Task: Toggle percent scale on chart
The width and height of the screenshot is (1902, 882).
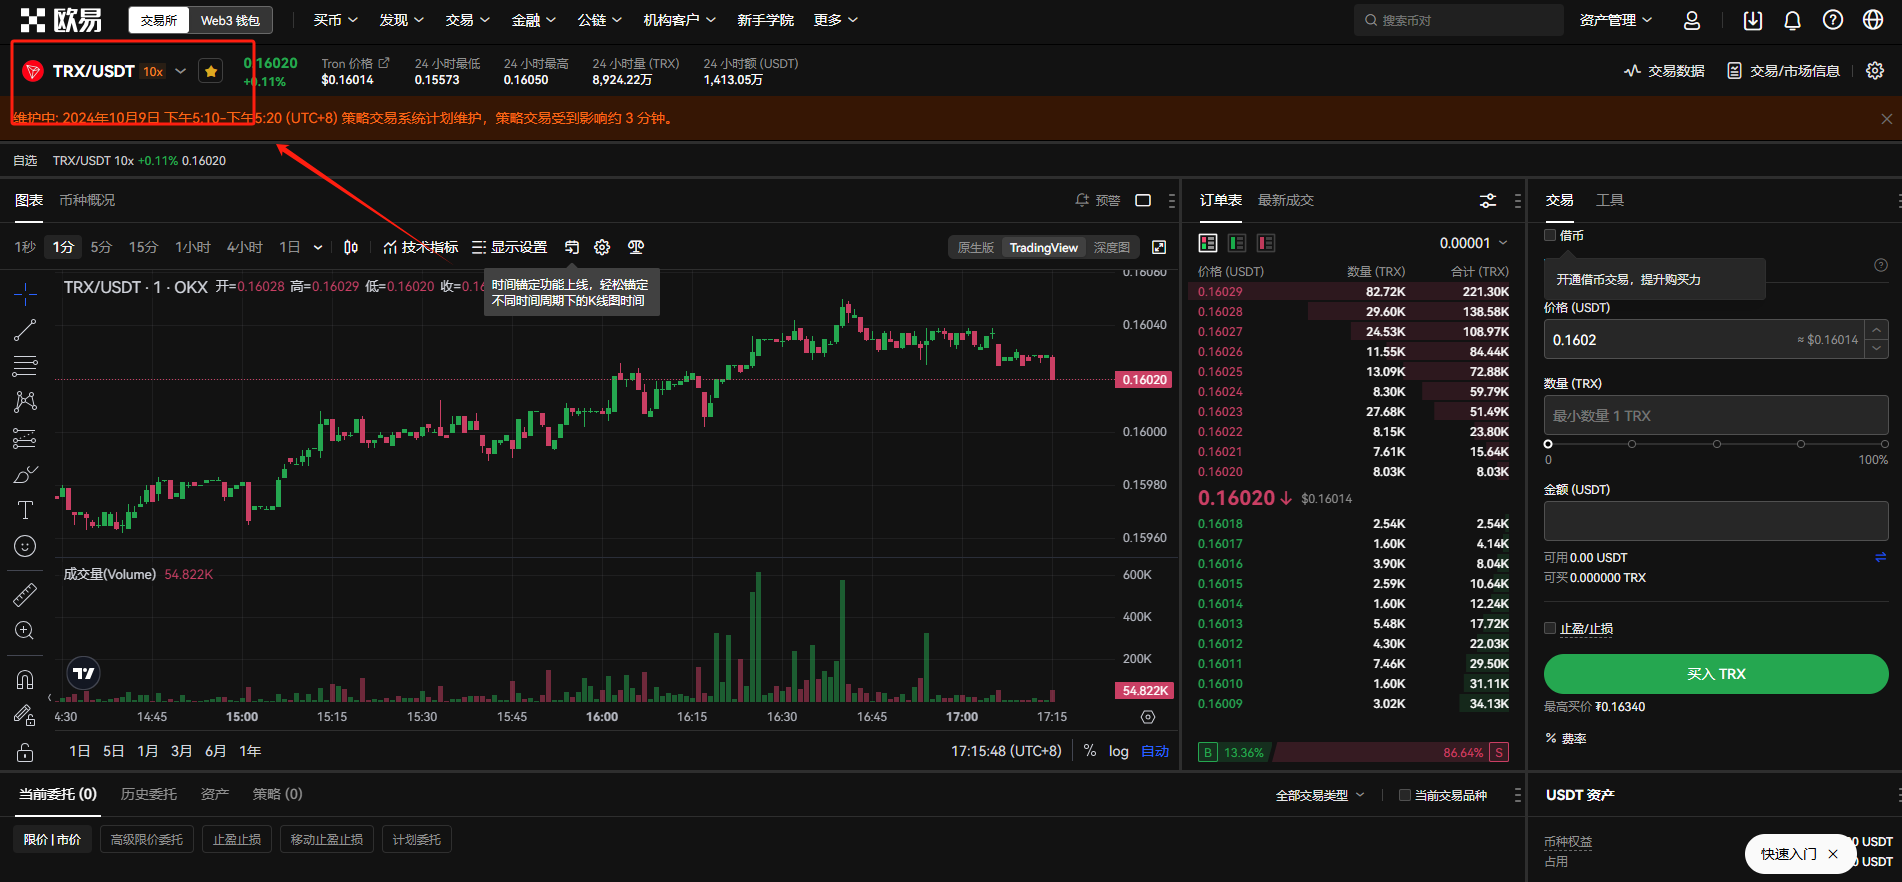Action: pyautogui.click(x=1090, y=751)
